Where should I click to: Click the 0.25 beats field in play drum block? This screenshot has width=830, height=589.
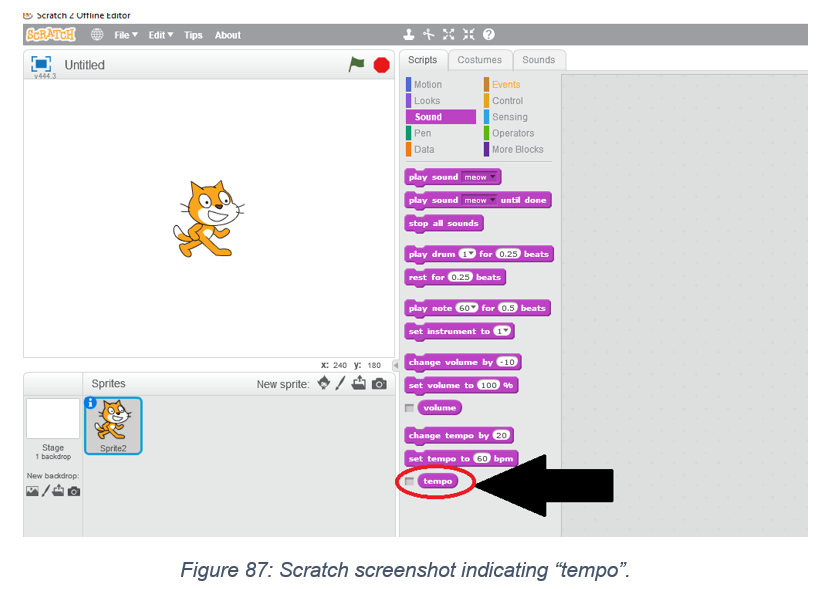click(508, 254)
